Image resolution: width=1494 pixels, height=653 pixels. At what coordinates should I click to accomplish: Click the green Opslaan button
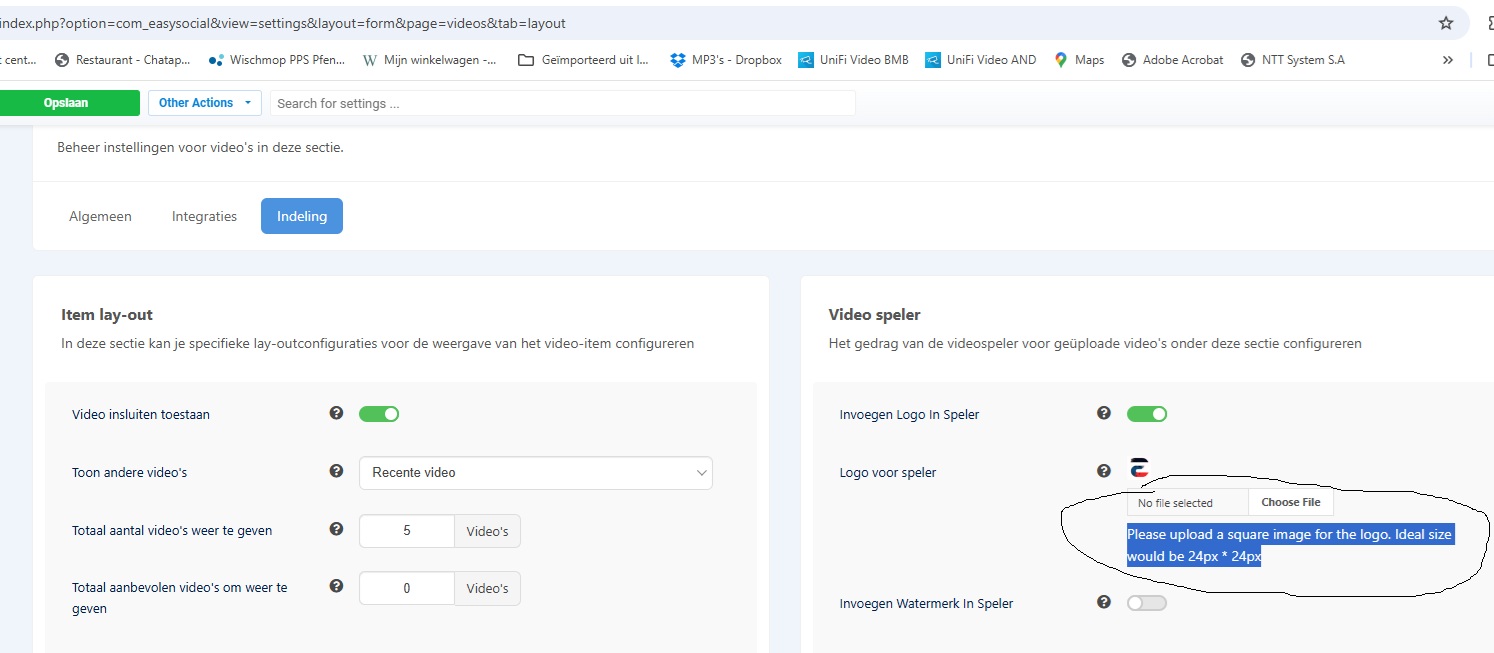click(x=66, y=103)
